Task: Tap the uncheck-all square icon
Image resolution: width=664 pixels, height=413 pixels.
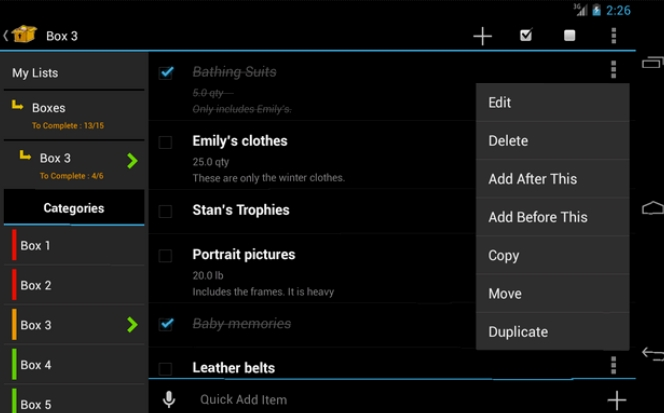Action: click(x=570, y=36)
